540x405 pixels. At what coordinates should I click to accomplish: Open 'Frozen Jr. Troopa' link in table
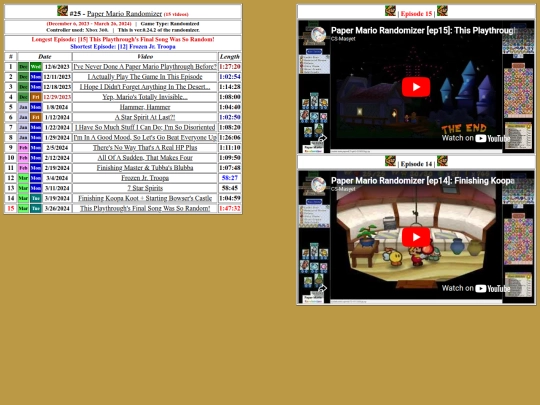(x=145, y=178)
